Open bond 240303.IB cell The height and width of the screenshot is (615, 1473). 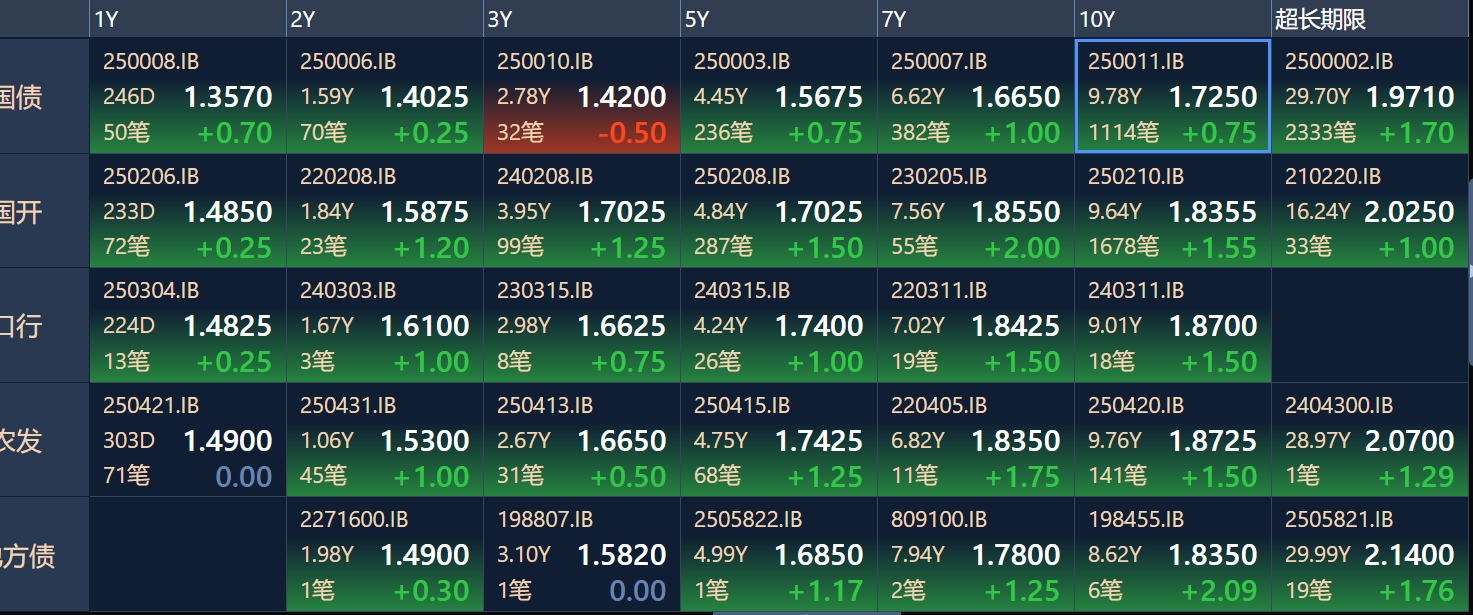click(x=385, y=325)
